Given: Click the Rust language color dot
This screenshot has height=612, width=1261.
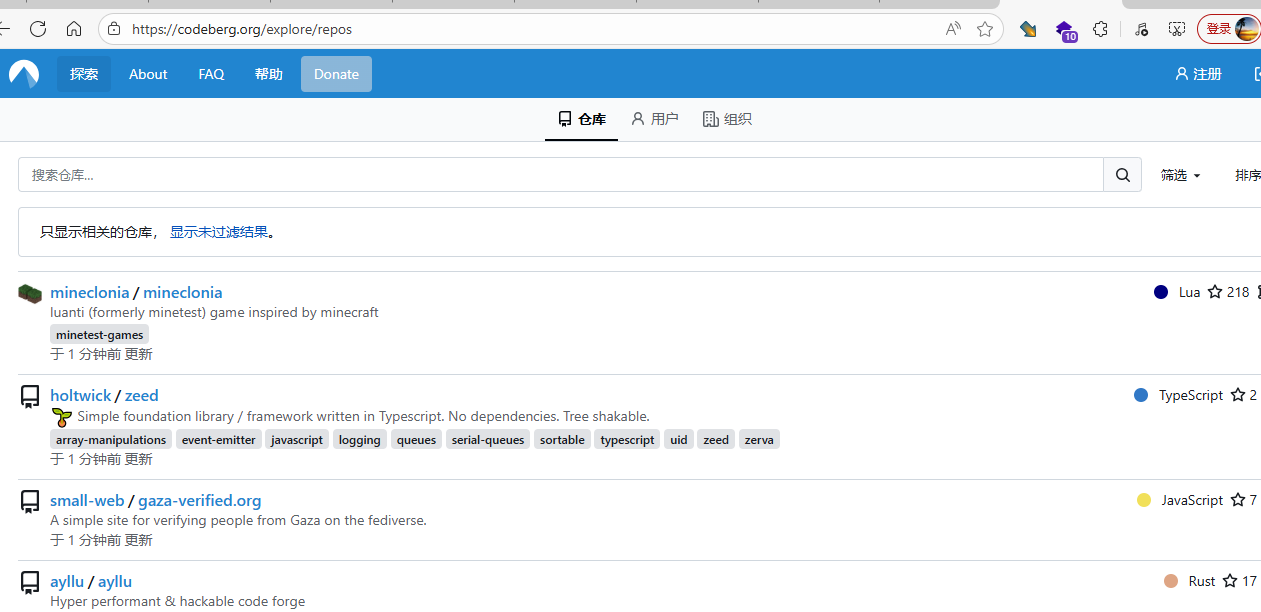Looking at the screenshot, I should 1171,581.
